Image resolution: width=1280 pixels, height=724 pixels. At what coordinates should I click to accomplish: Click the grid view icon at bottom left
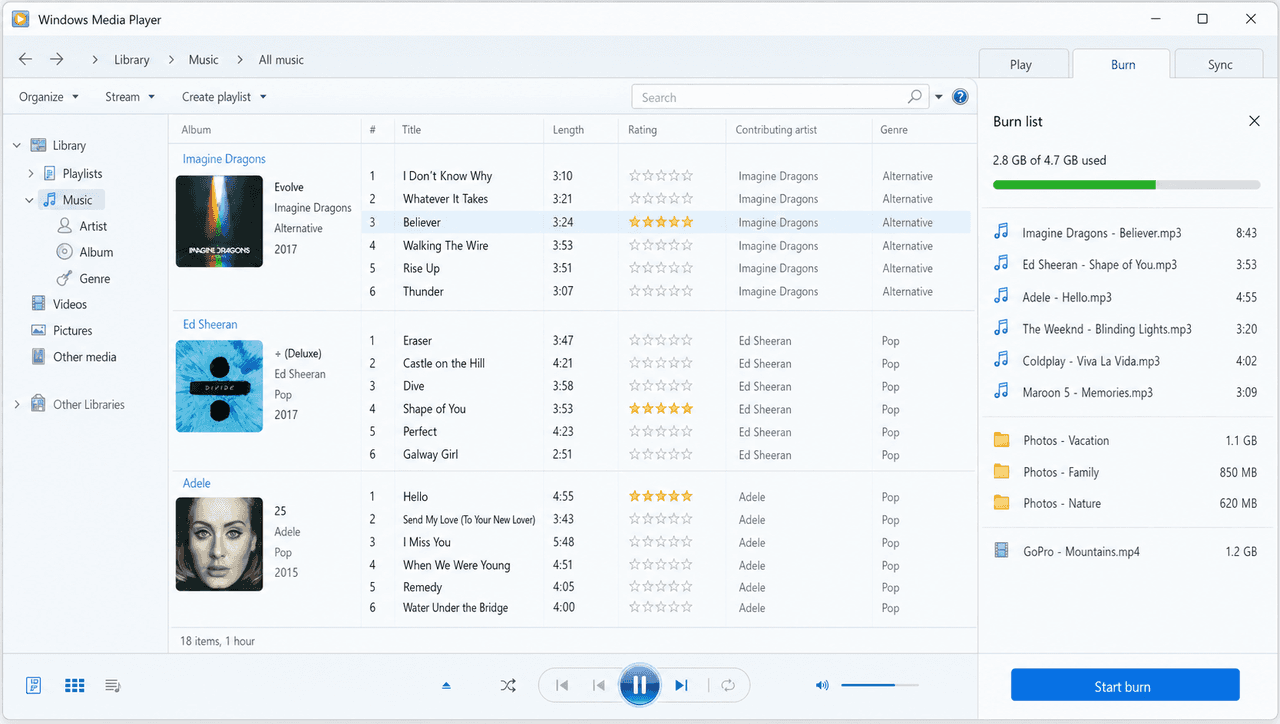tap(74, 685)
